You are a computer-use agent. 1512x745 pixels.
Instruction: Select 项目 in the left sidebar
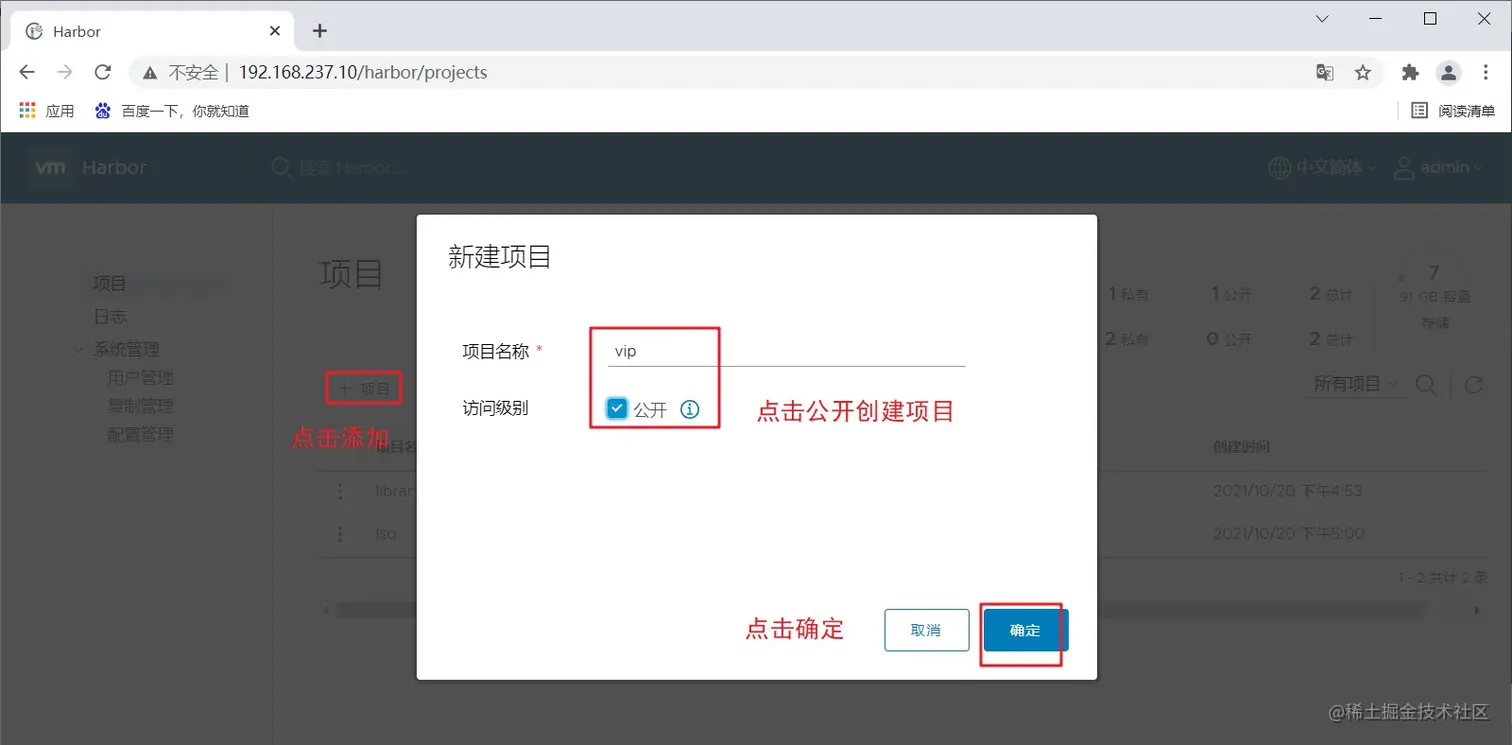coord(110,284)
